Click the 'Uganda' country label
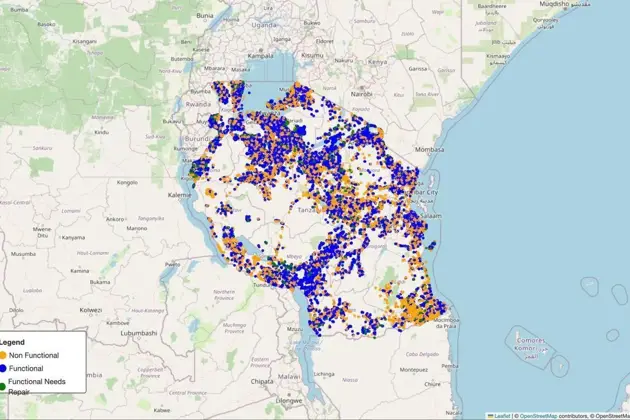This screenshot has width=630, height=420. click(x=264, y=25)
